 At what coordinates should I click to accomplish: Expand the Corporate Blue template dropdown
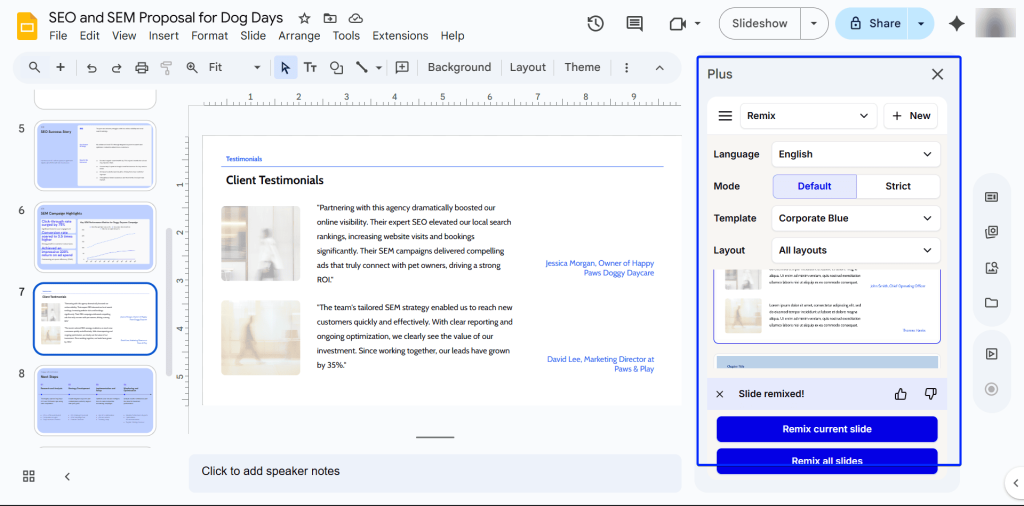(855, 218)
